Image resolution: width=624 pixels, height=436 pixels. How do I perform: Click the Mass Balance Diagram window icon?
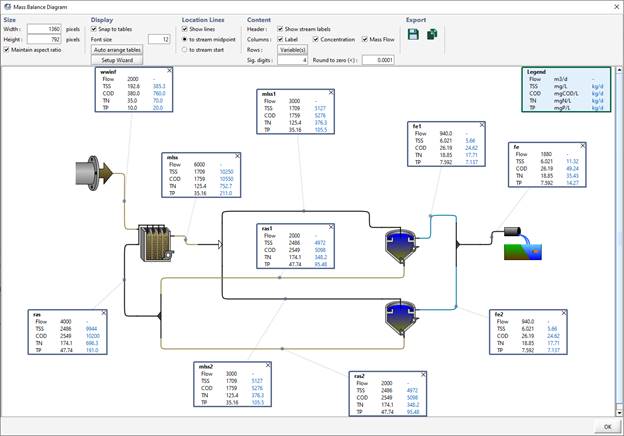click(x=8, y=7)
